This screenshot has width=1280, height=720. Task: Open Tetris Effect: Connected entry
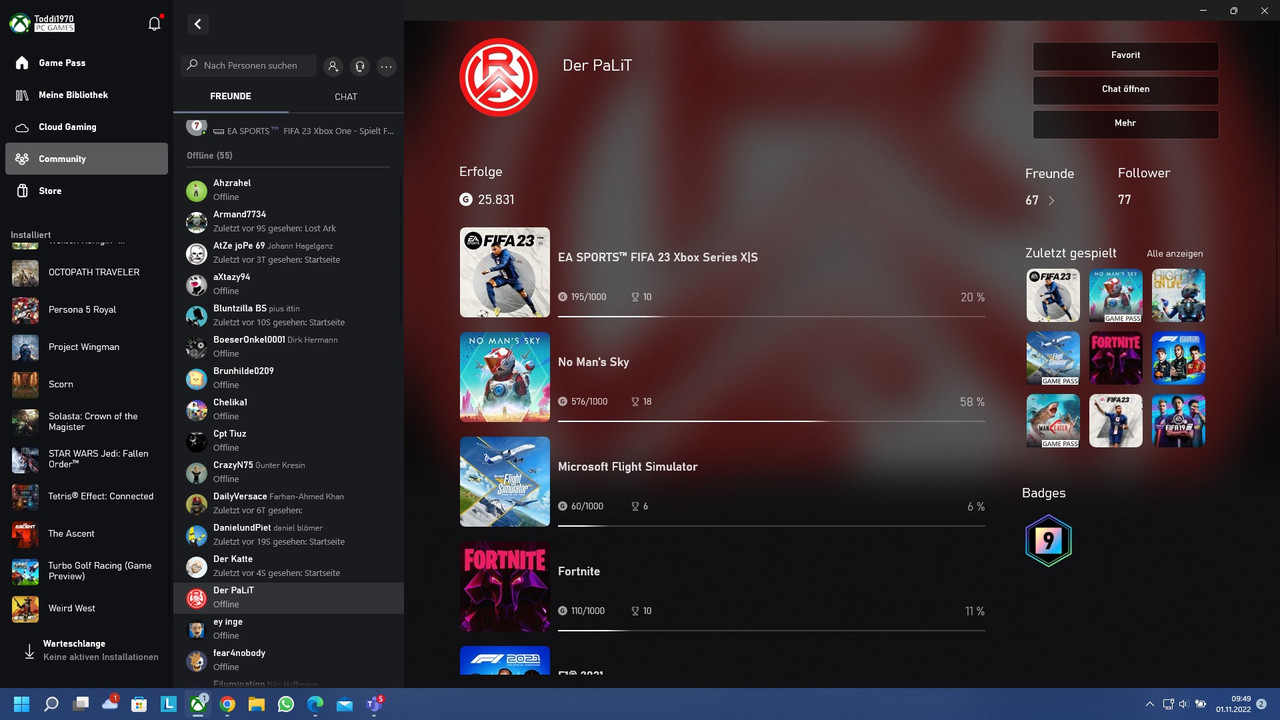coord(87,496)
